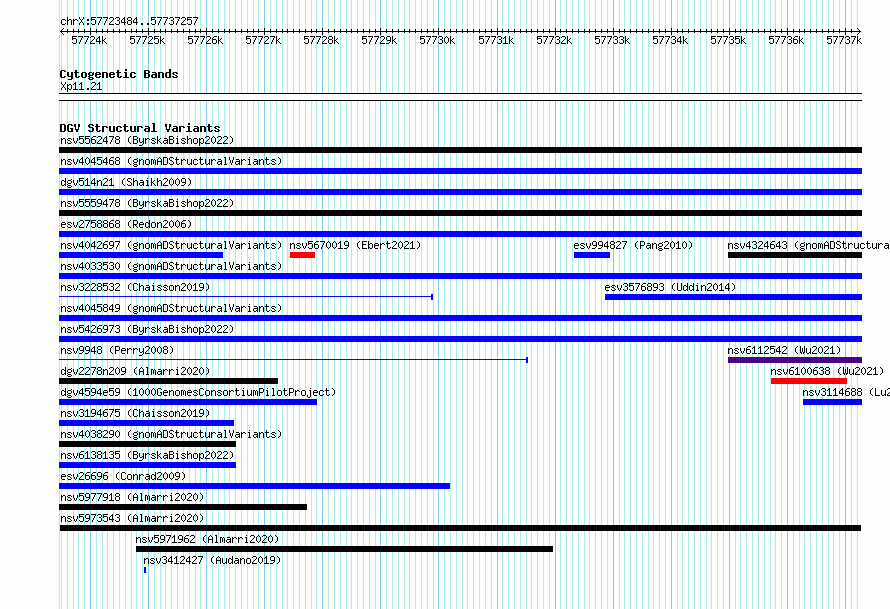Image resolution: width=890 pixels, height=609 pixels.
Task: Click the red bar under nsv6100638
Action: coord(809,381)
